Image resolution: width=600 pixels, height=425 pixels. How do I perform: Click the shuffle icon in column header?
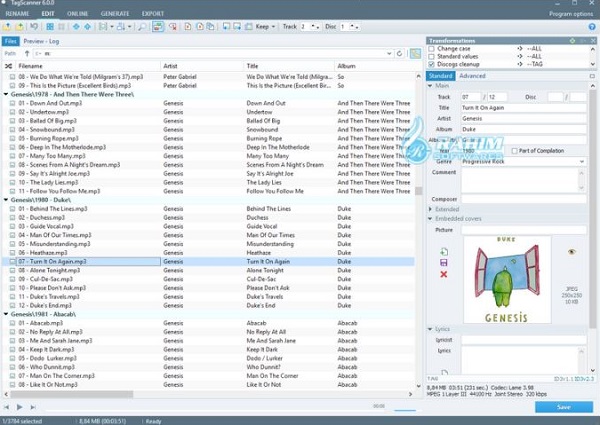click(x=11, y=65)
